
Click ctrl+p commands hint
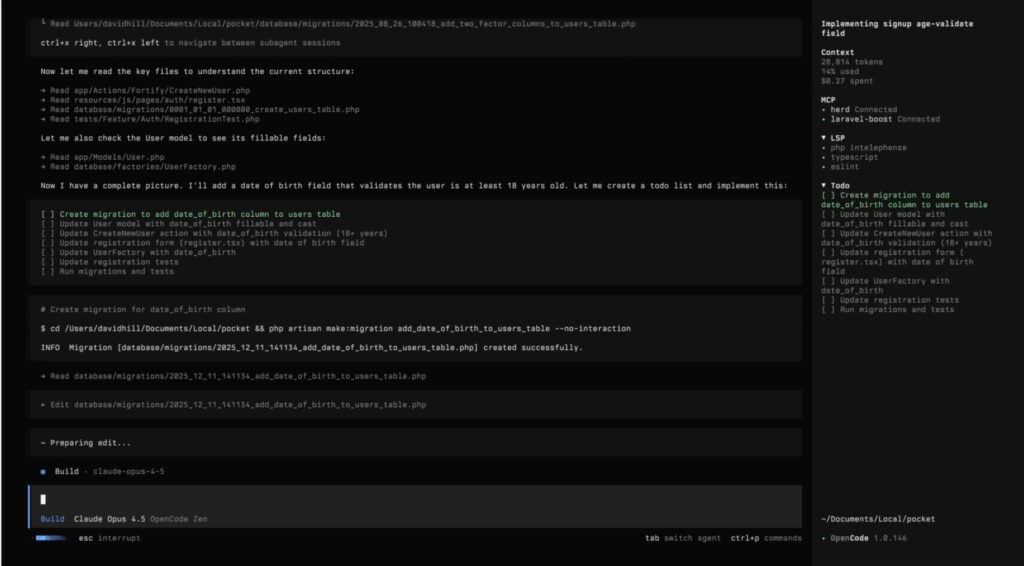coord(766,538)
